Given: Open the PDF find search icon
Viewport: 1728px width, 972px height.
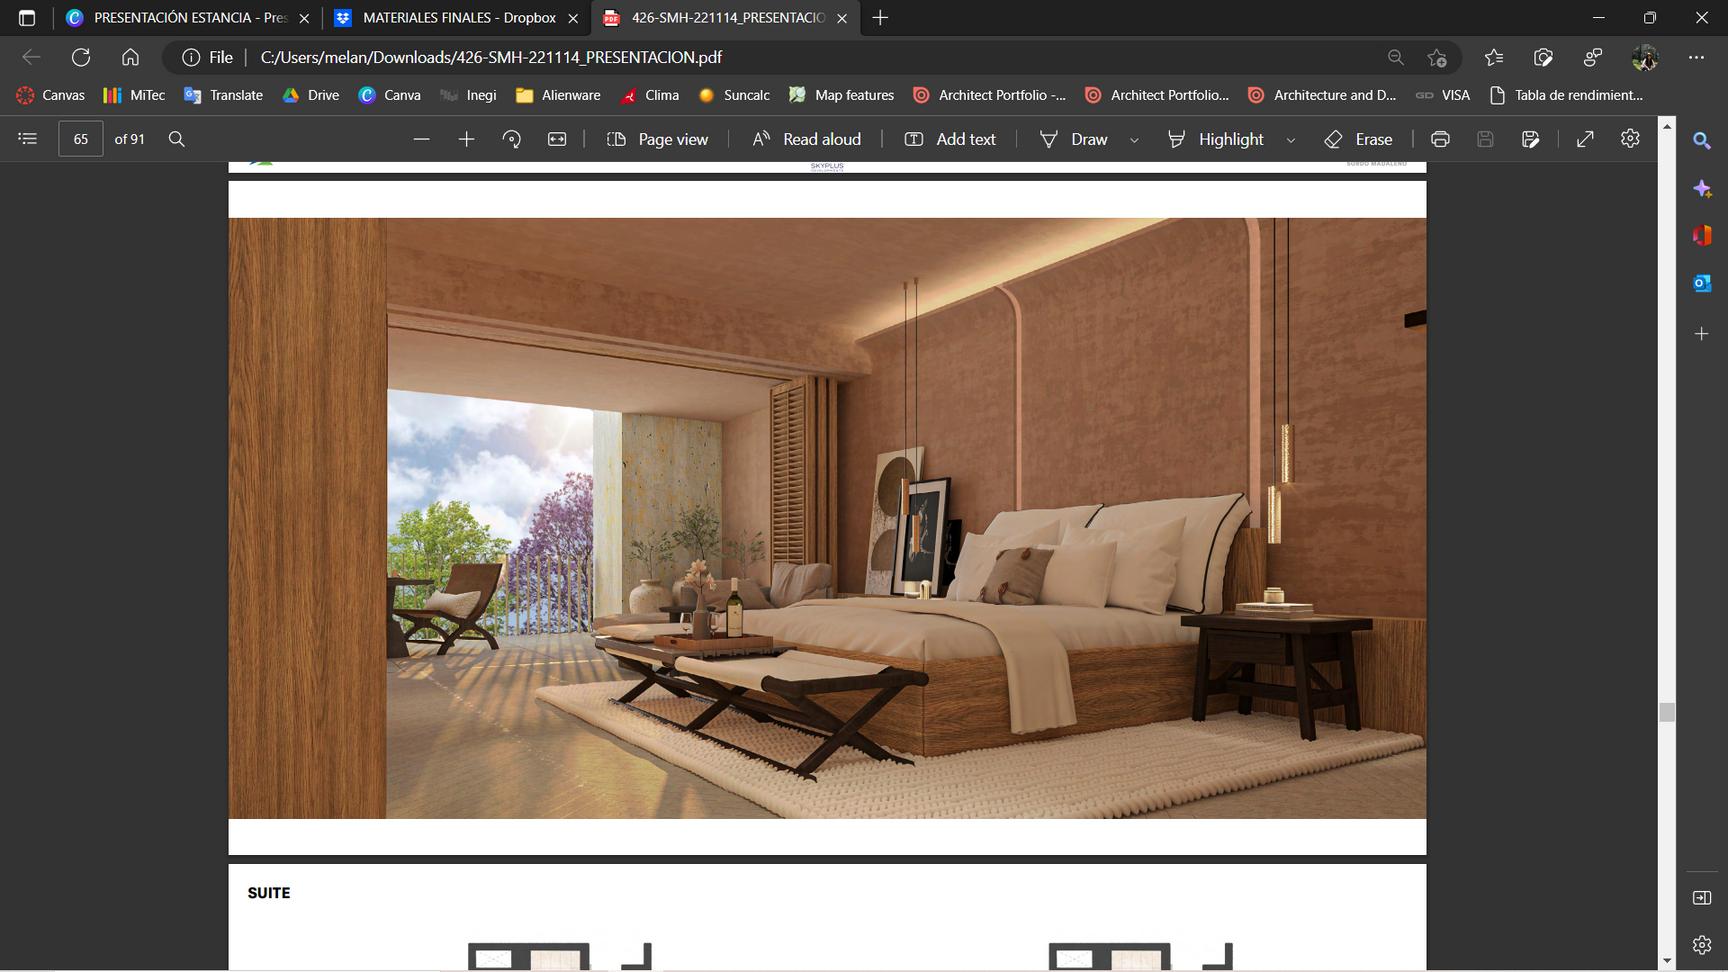Looking at the screenshot, I should pos(177,139).
